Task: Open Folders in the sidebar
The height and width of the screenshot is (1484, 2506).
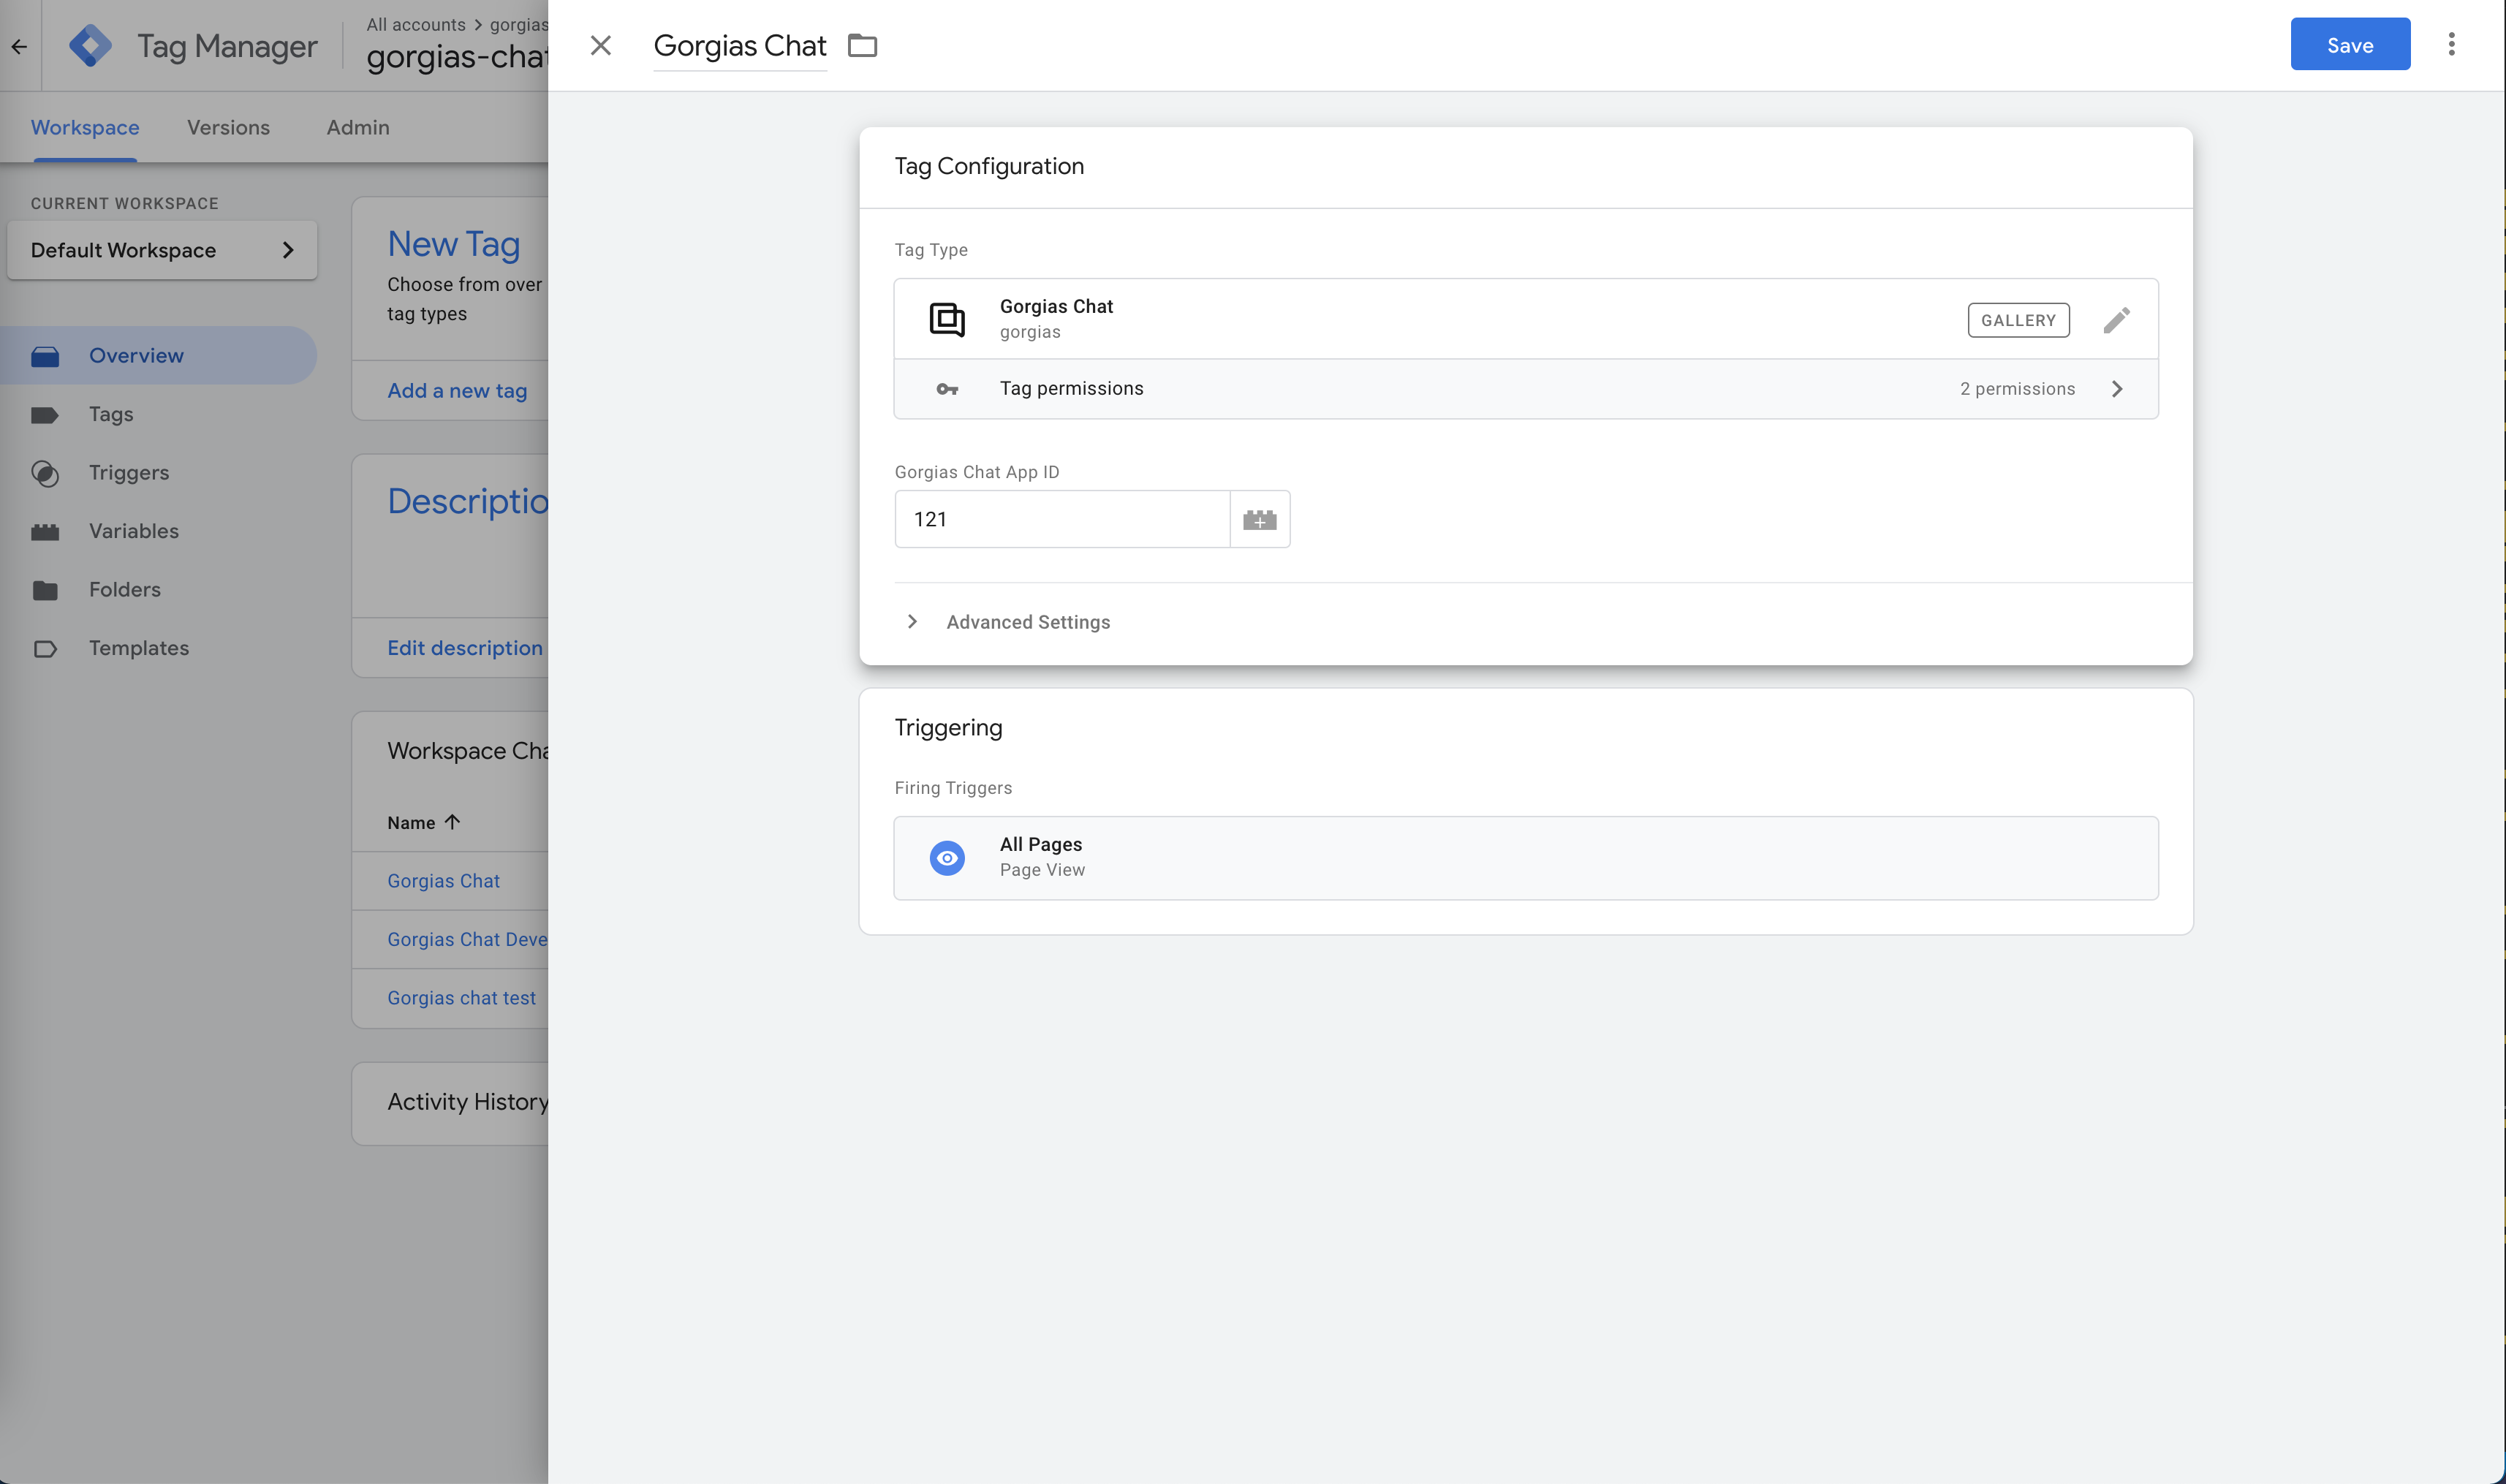Action: coord(124,590)
